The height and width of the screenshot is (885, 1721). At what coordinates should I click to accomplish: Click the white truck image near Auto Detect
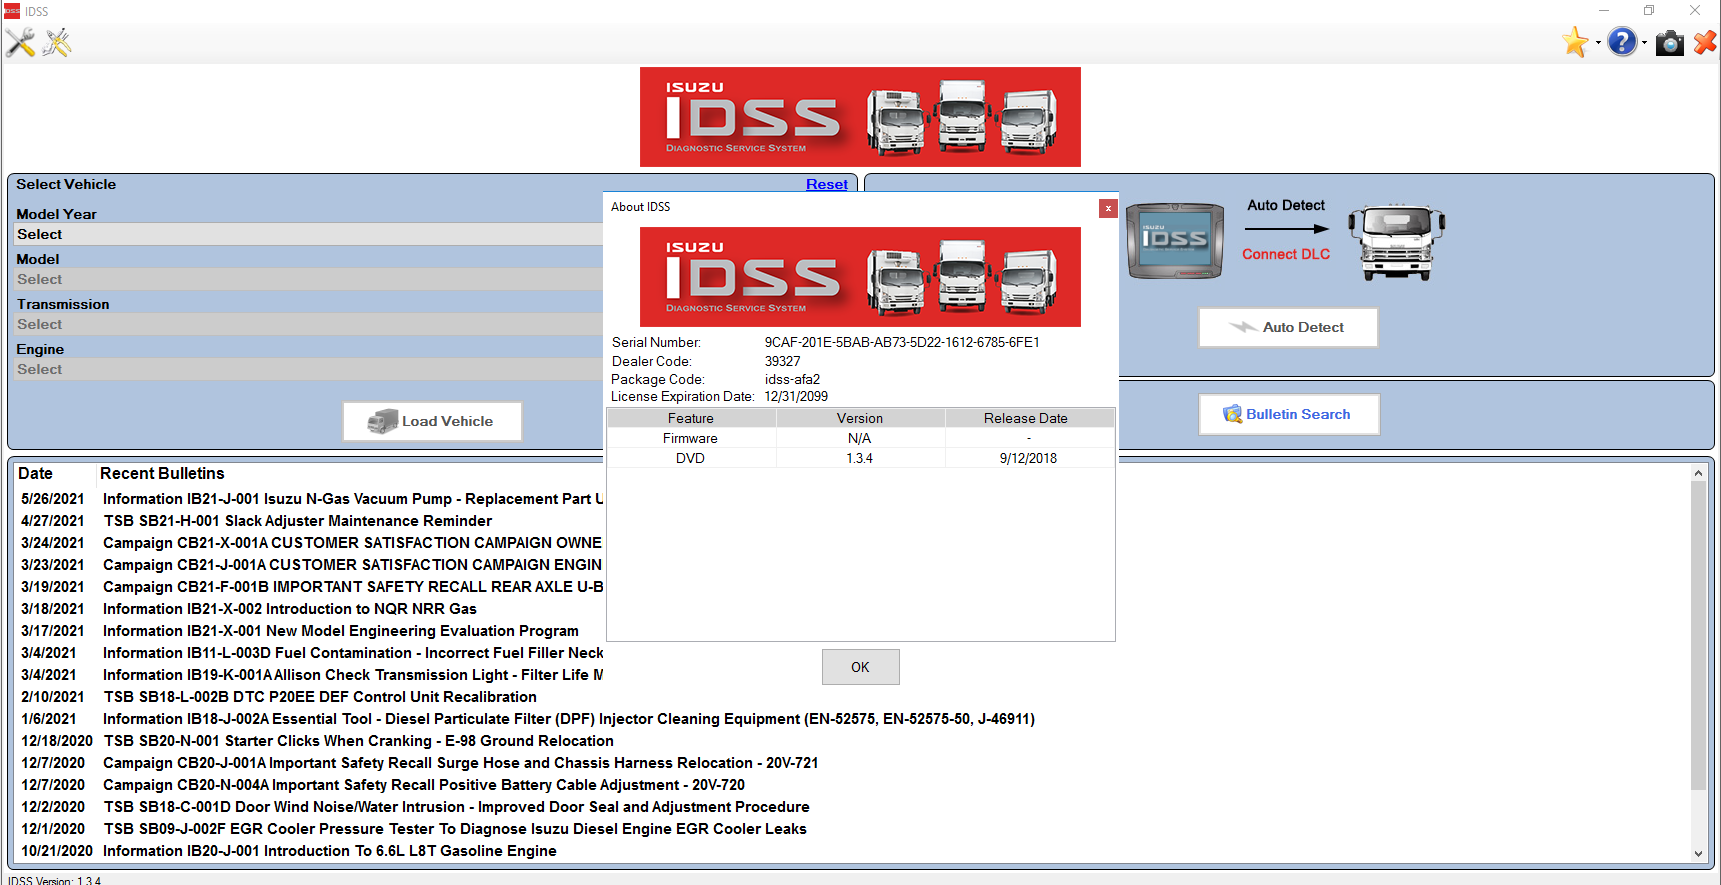[1396, 242]
